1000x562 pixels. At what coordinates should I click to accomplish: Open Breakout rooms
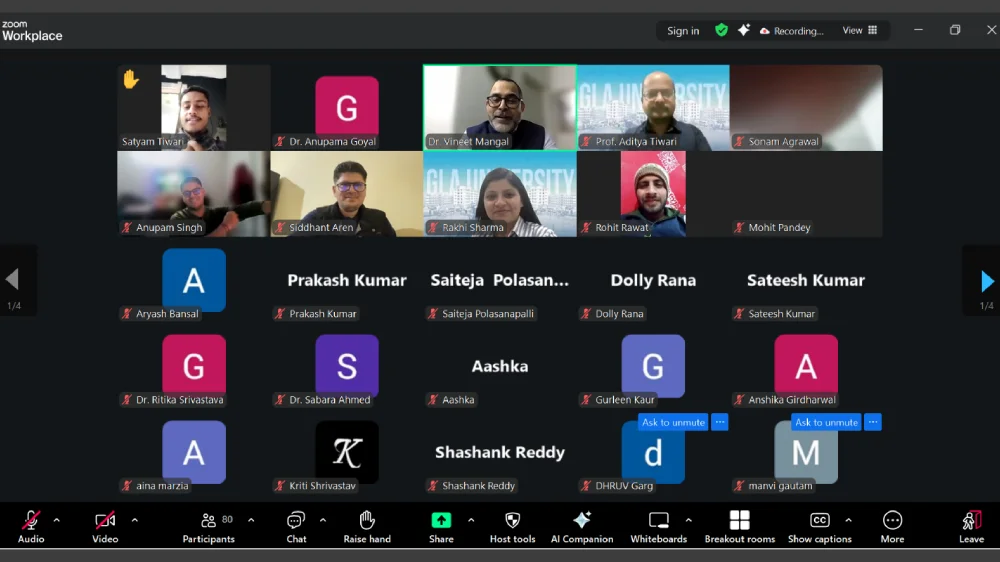click(739, 526)
